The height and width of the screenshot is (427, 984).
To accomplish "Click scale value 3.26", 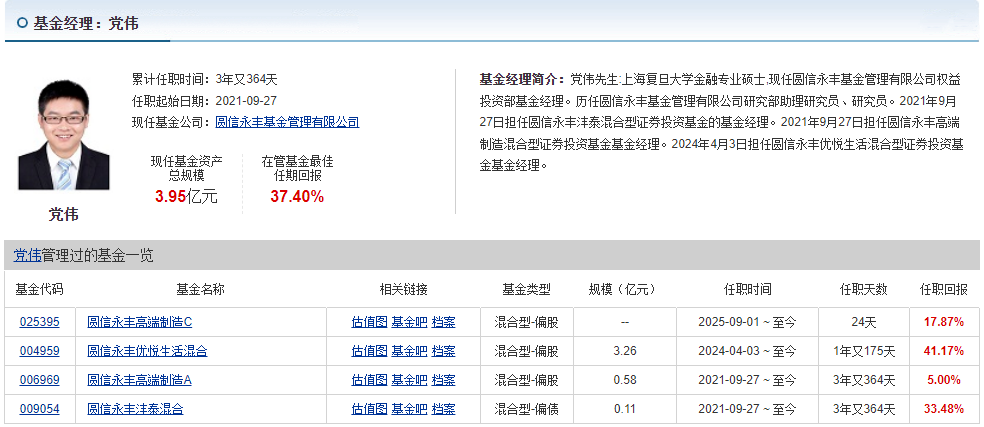I will click(625, 351).
